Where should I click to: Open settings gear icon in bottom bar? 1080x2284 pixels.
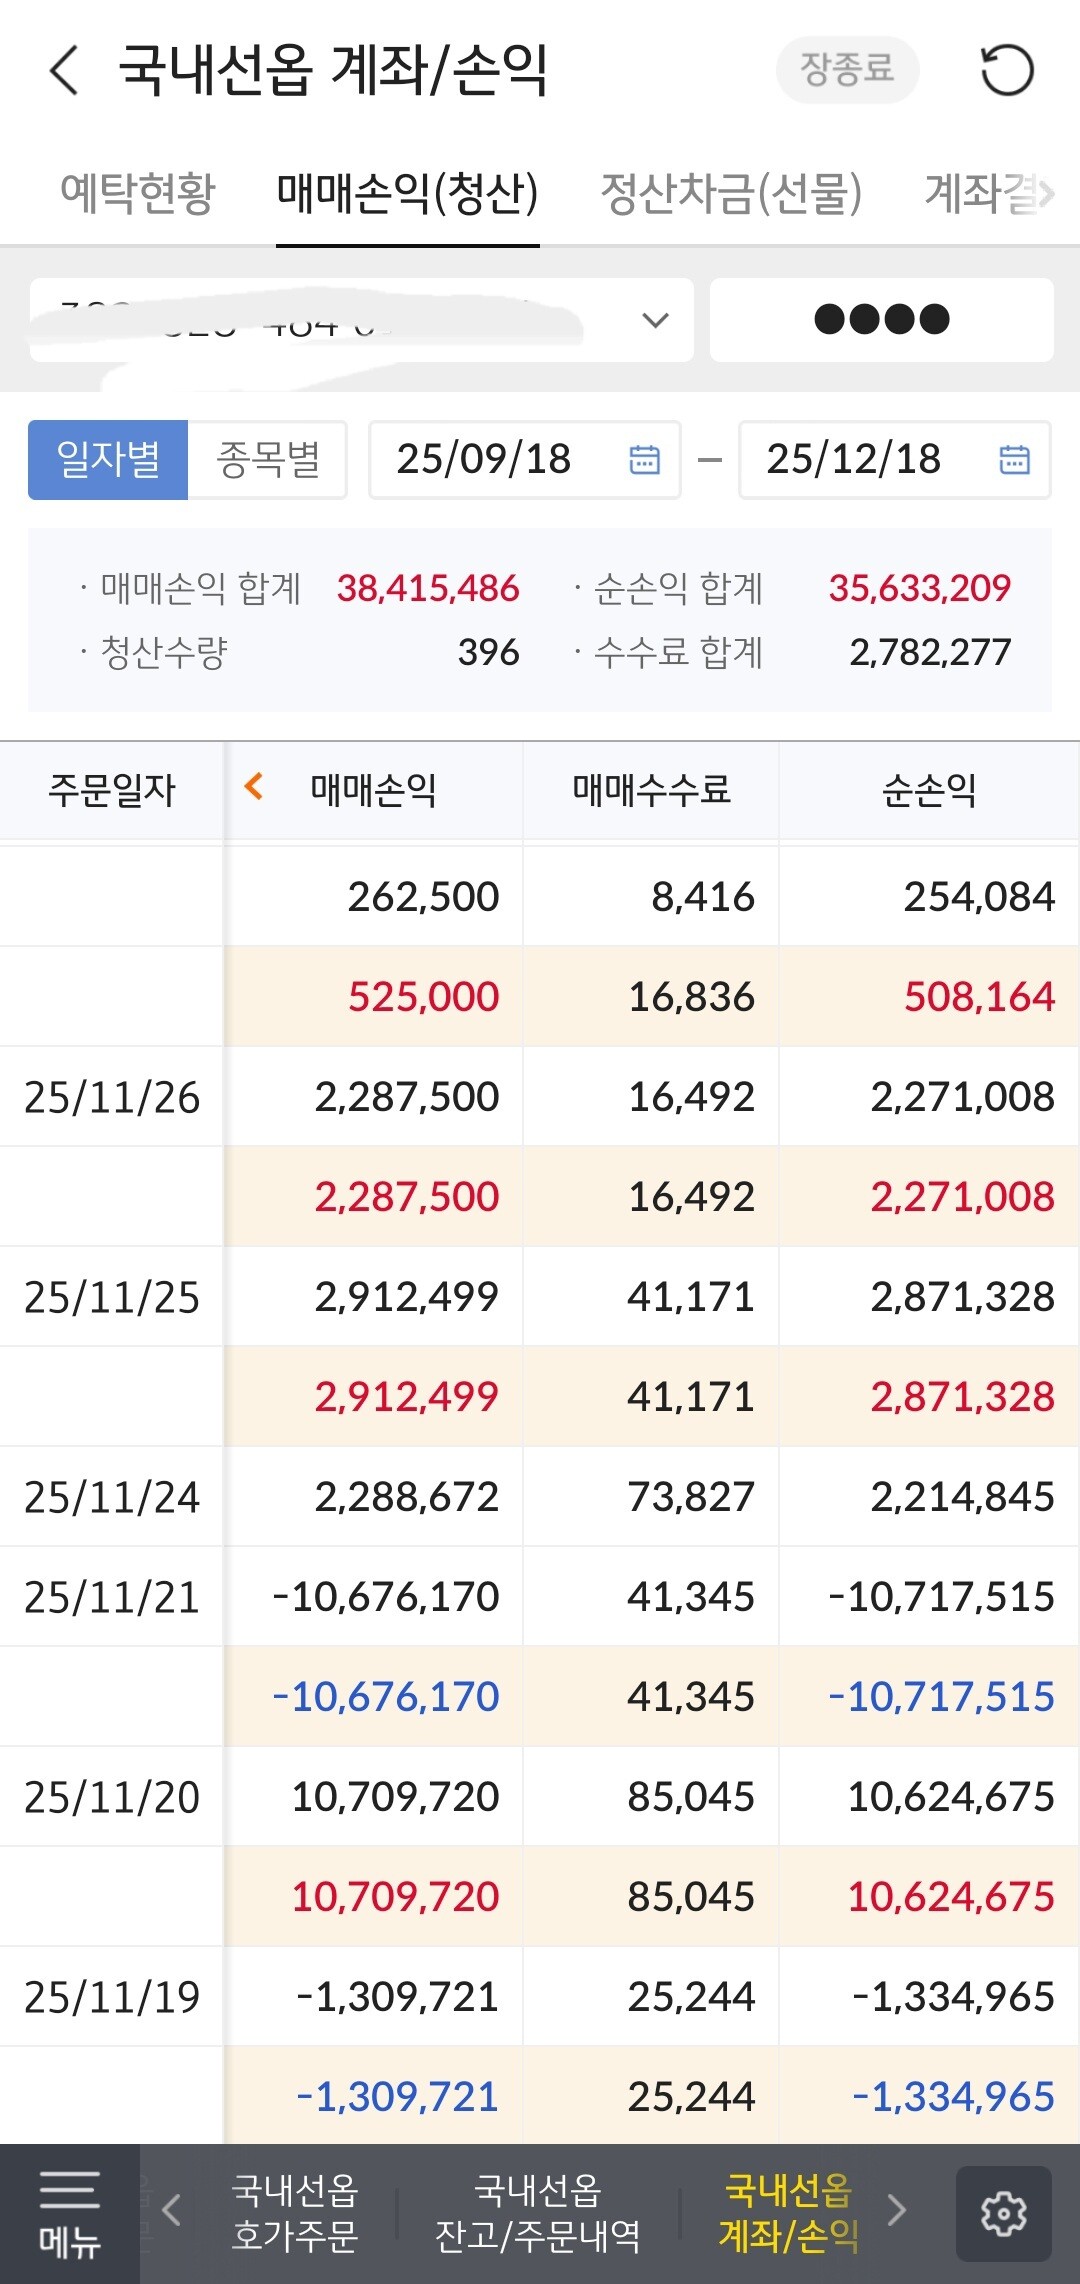point(1003,2213)
